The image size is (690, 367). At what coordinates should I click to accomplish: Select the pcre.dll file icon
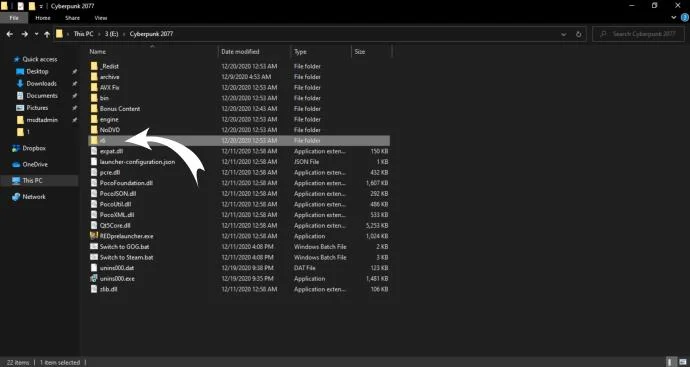point(94,172)
